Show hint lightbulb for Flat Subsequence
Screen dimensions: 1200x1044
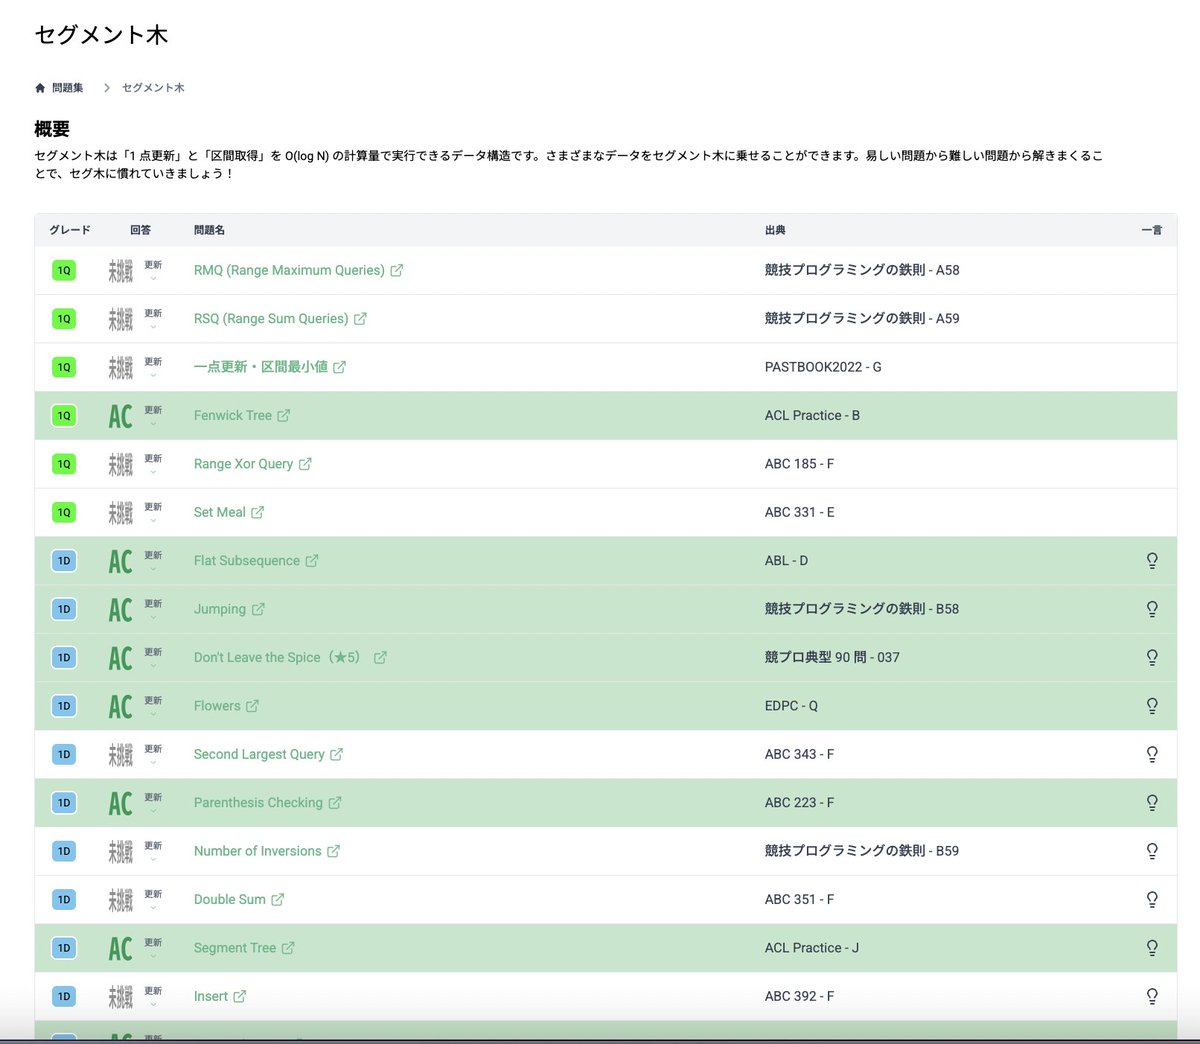coord(1152,561)
